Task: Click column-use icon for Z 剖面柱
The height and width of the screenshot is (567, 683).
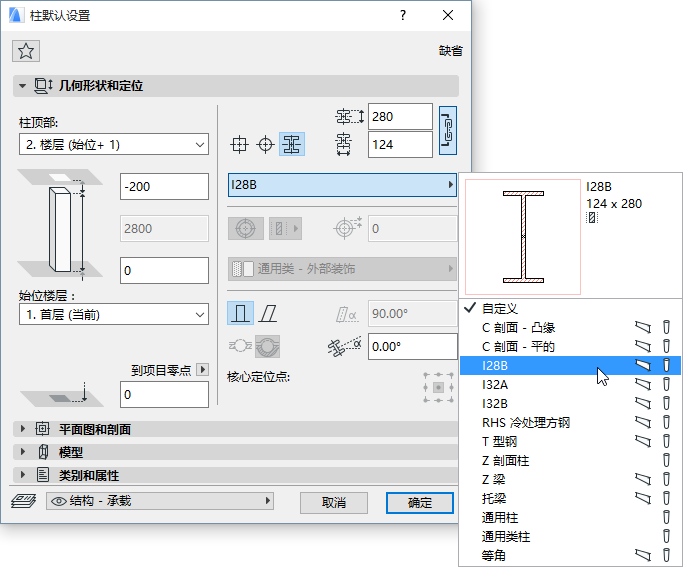Action: pyautogui.click(x=666, y=460)
